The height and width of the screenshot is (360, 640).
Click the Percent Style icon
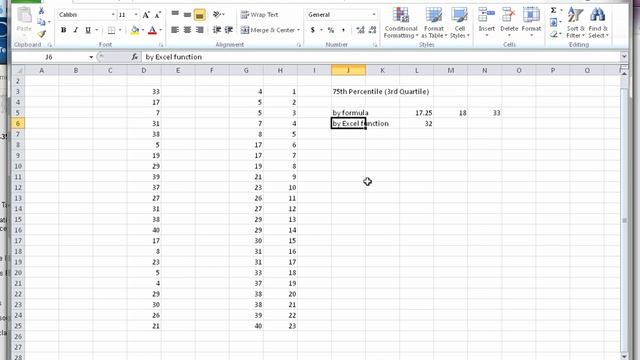tap(331, 30)
